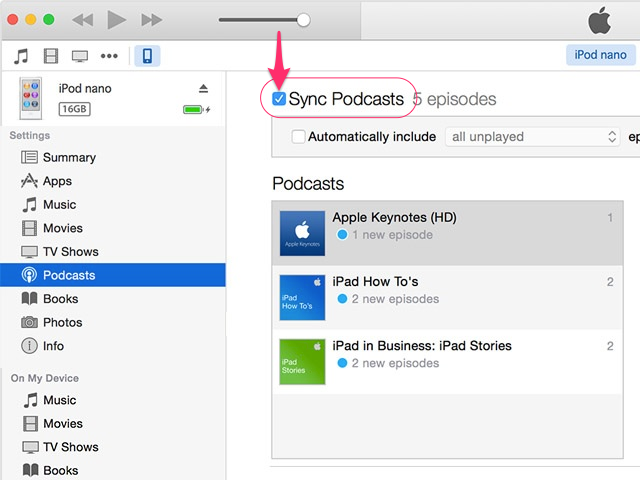The image size is (640, 480).
Task: Open Photos settings in sidebar
Action: click(x=62, y=322)
